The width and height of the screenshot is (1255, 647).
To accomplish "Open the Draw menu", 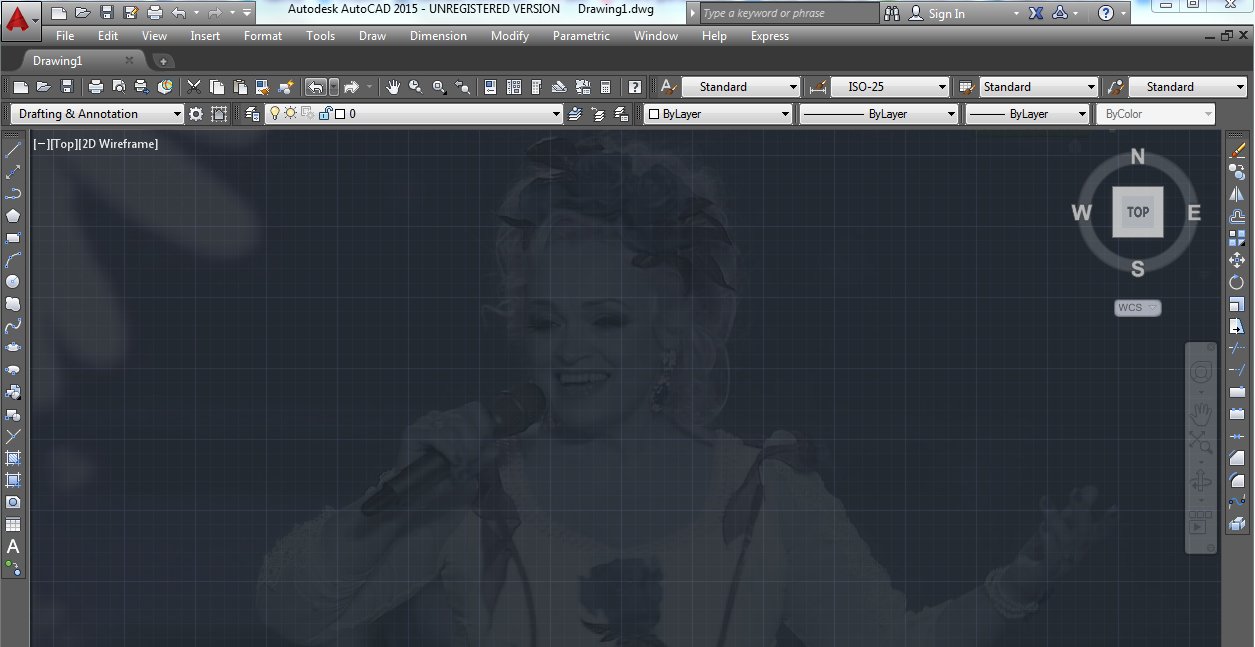I will 372,36.
